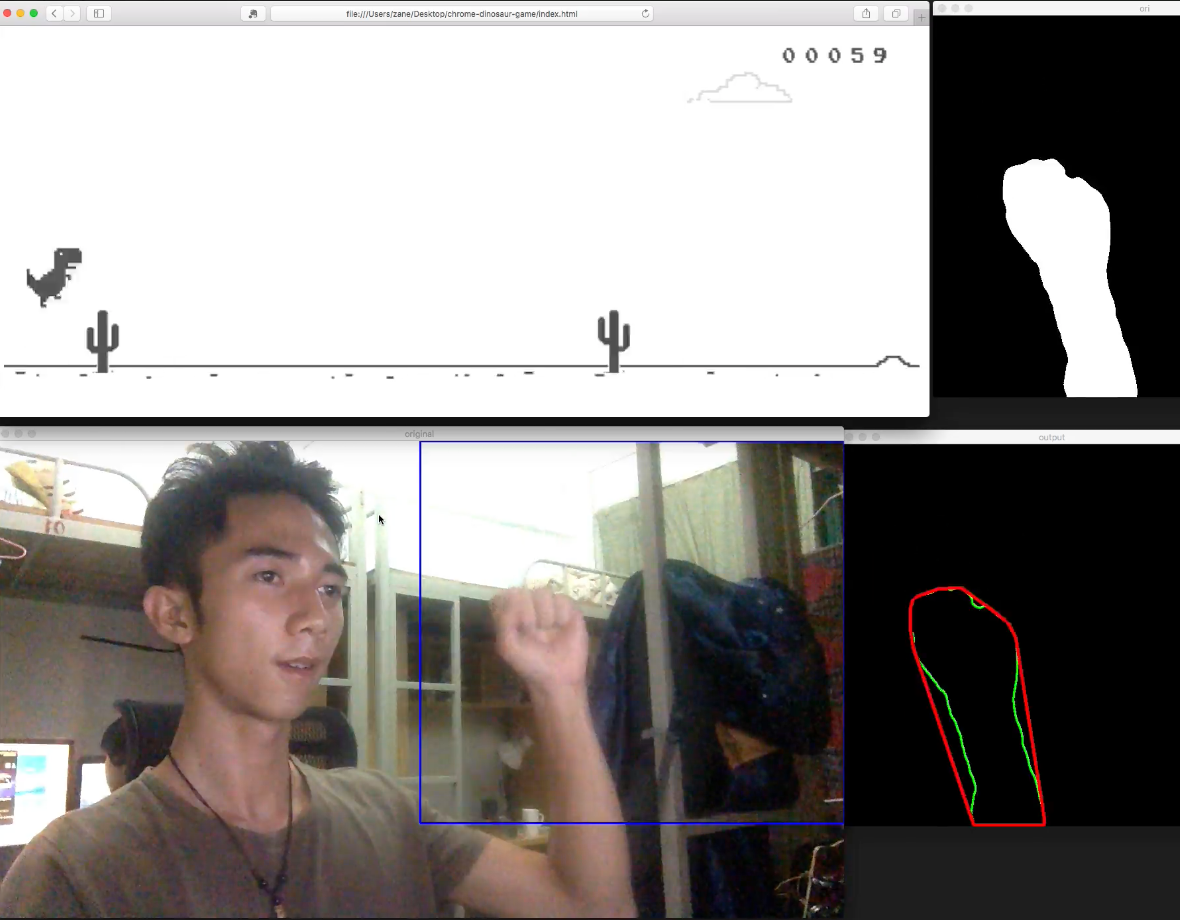
Task: Click the cloud in the game sky
Action: pos(741,87)
